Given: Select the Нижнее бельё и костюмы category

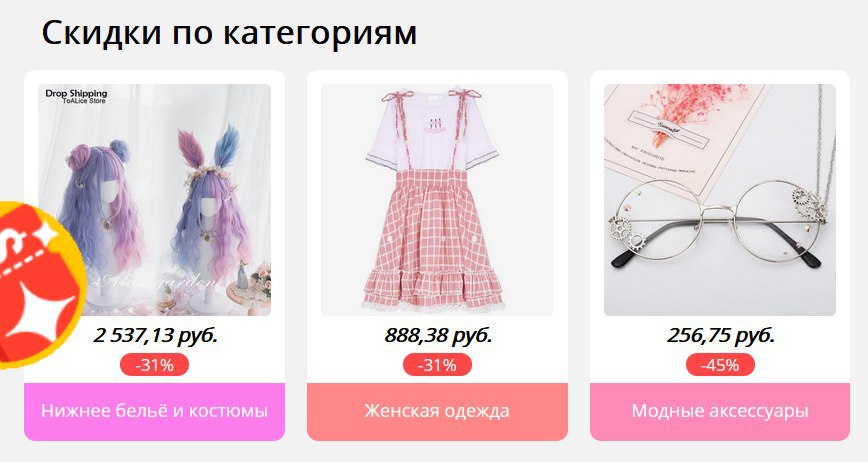Looking at the screenshot, I should pos(154,411).
